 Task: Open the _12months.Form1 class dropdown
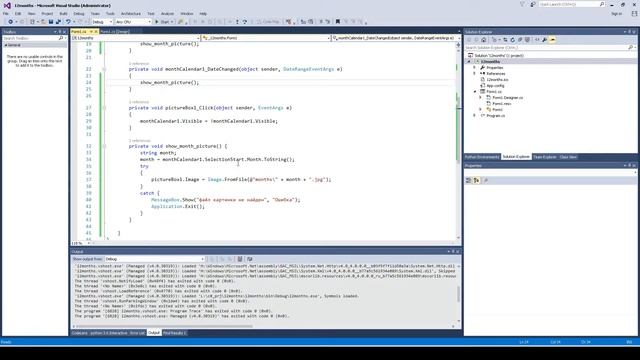[266, 38]
